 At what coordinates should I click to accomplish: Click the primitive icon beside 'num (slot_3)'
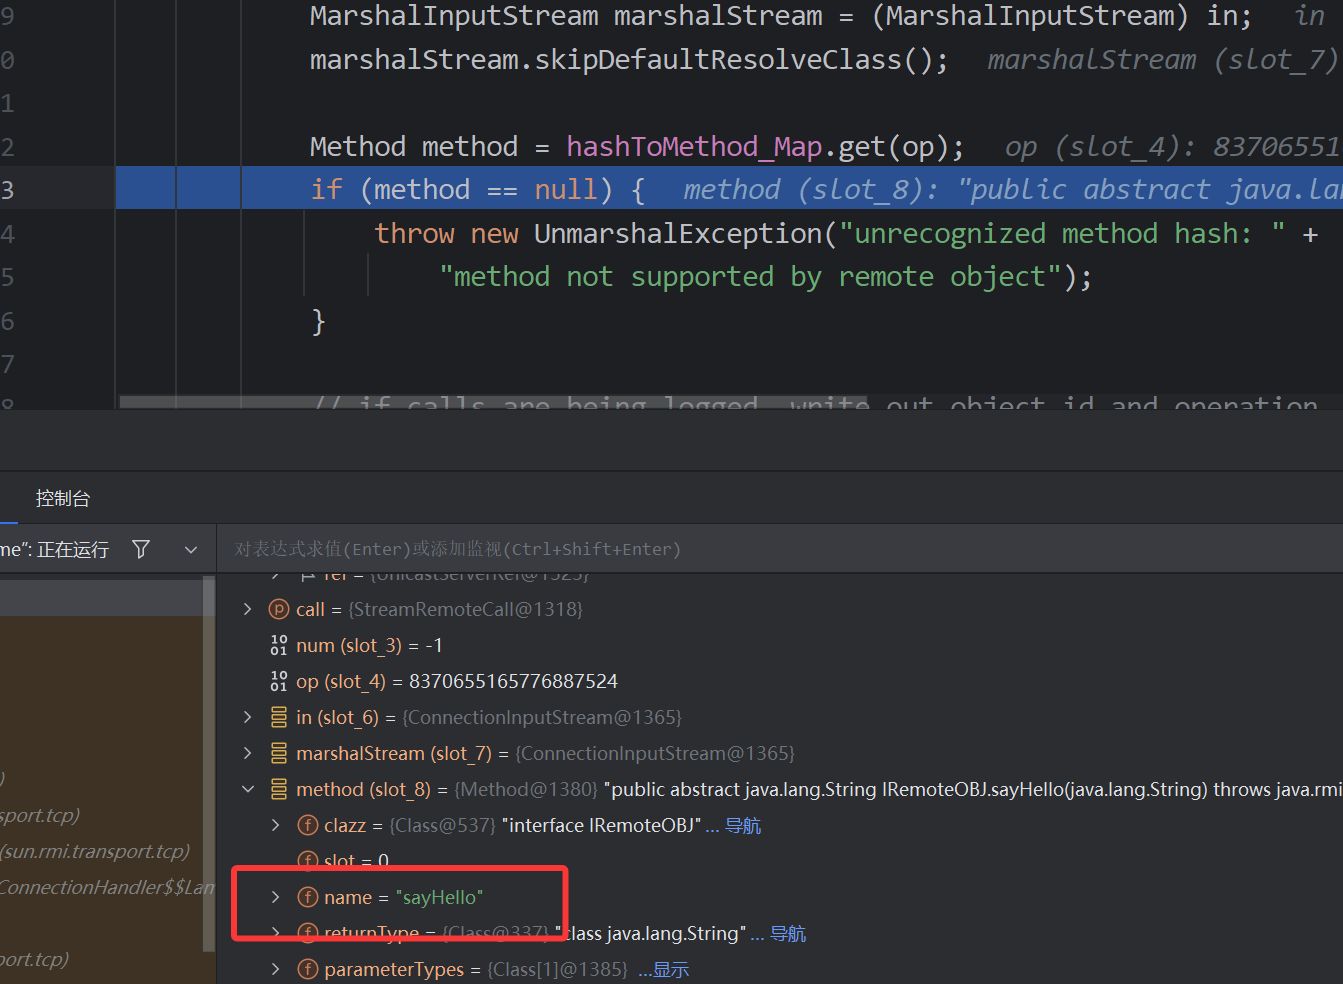click(x=279, y=645)
